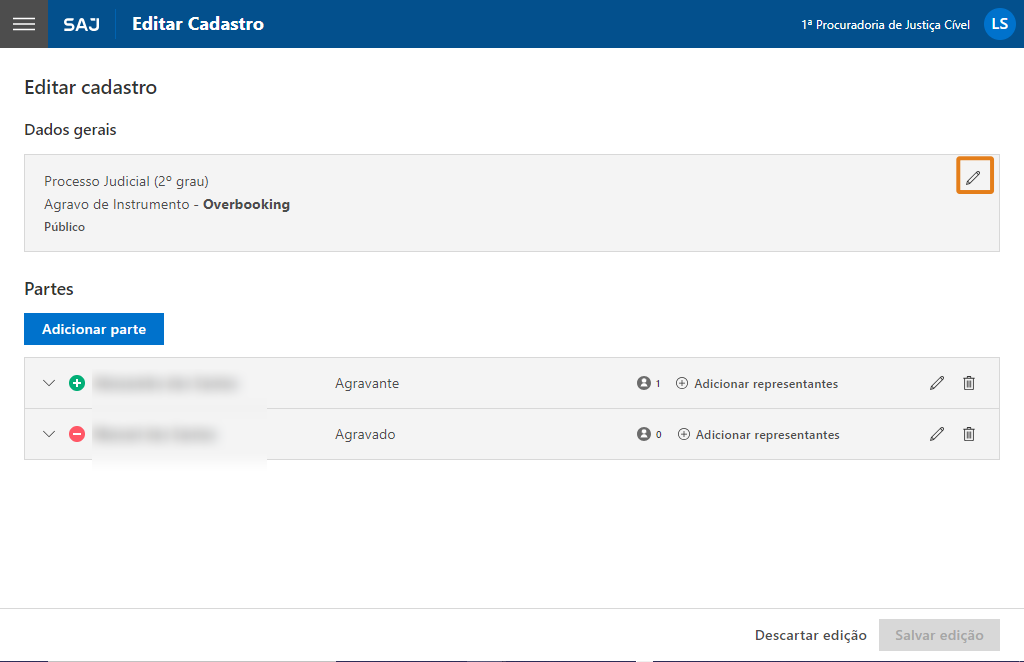Add representantes to the Agravante party
The height and width of the screenshot is (662, 1024).
[757, 384]
